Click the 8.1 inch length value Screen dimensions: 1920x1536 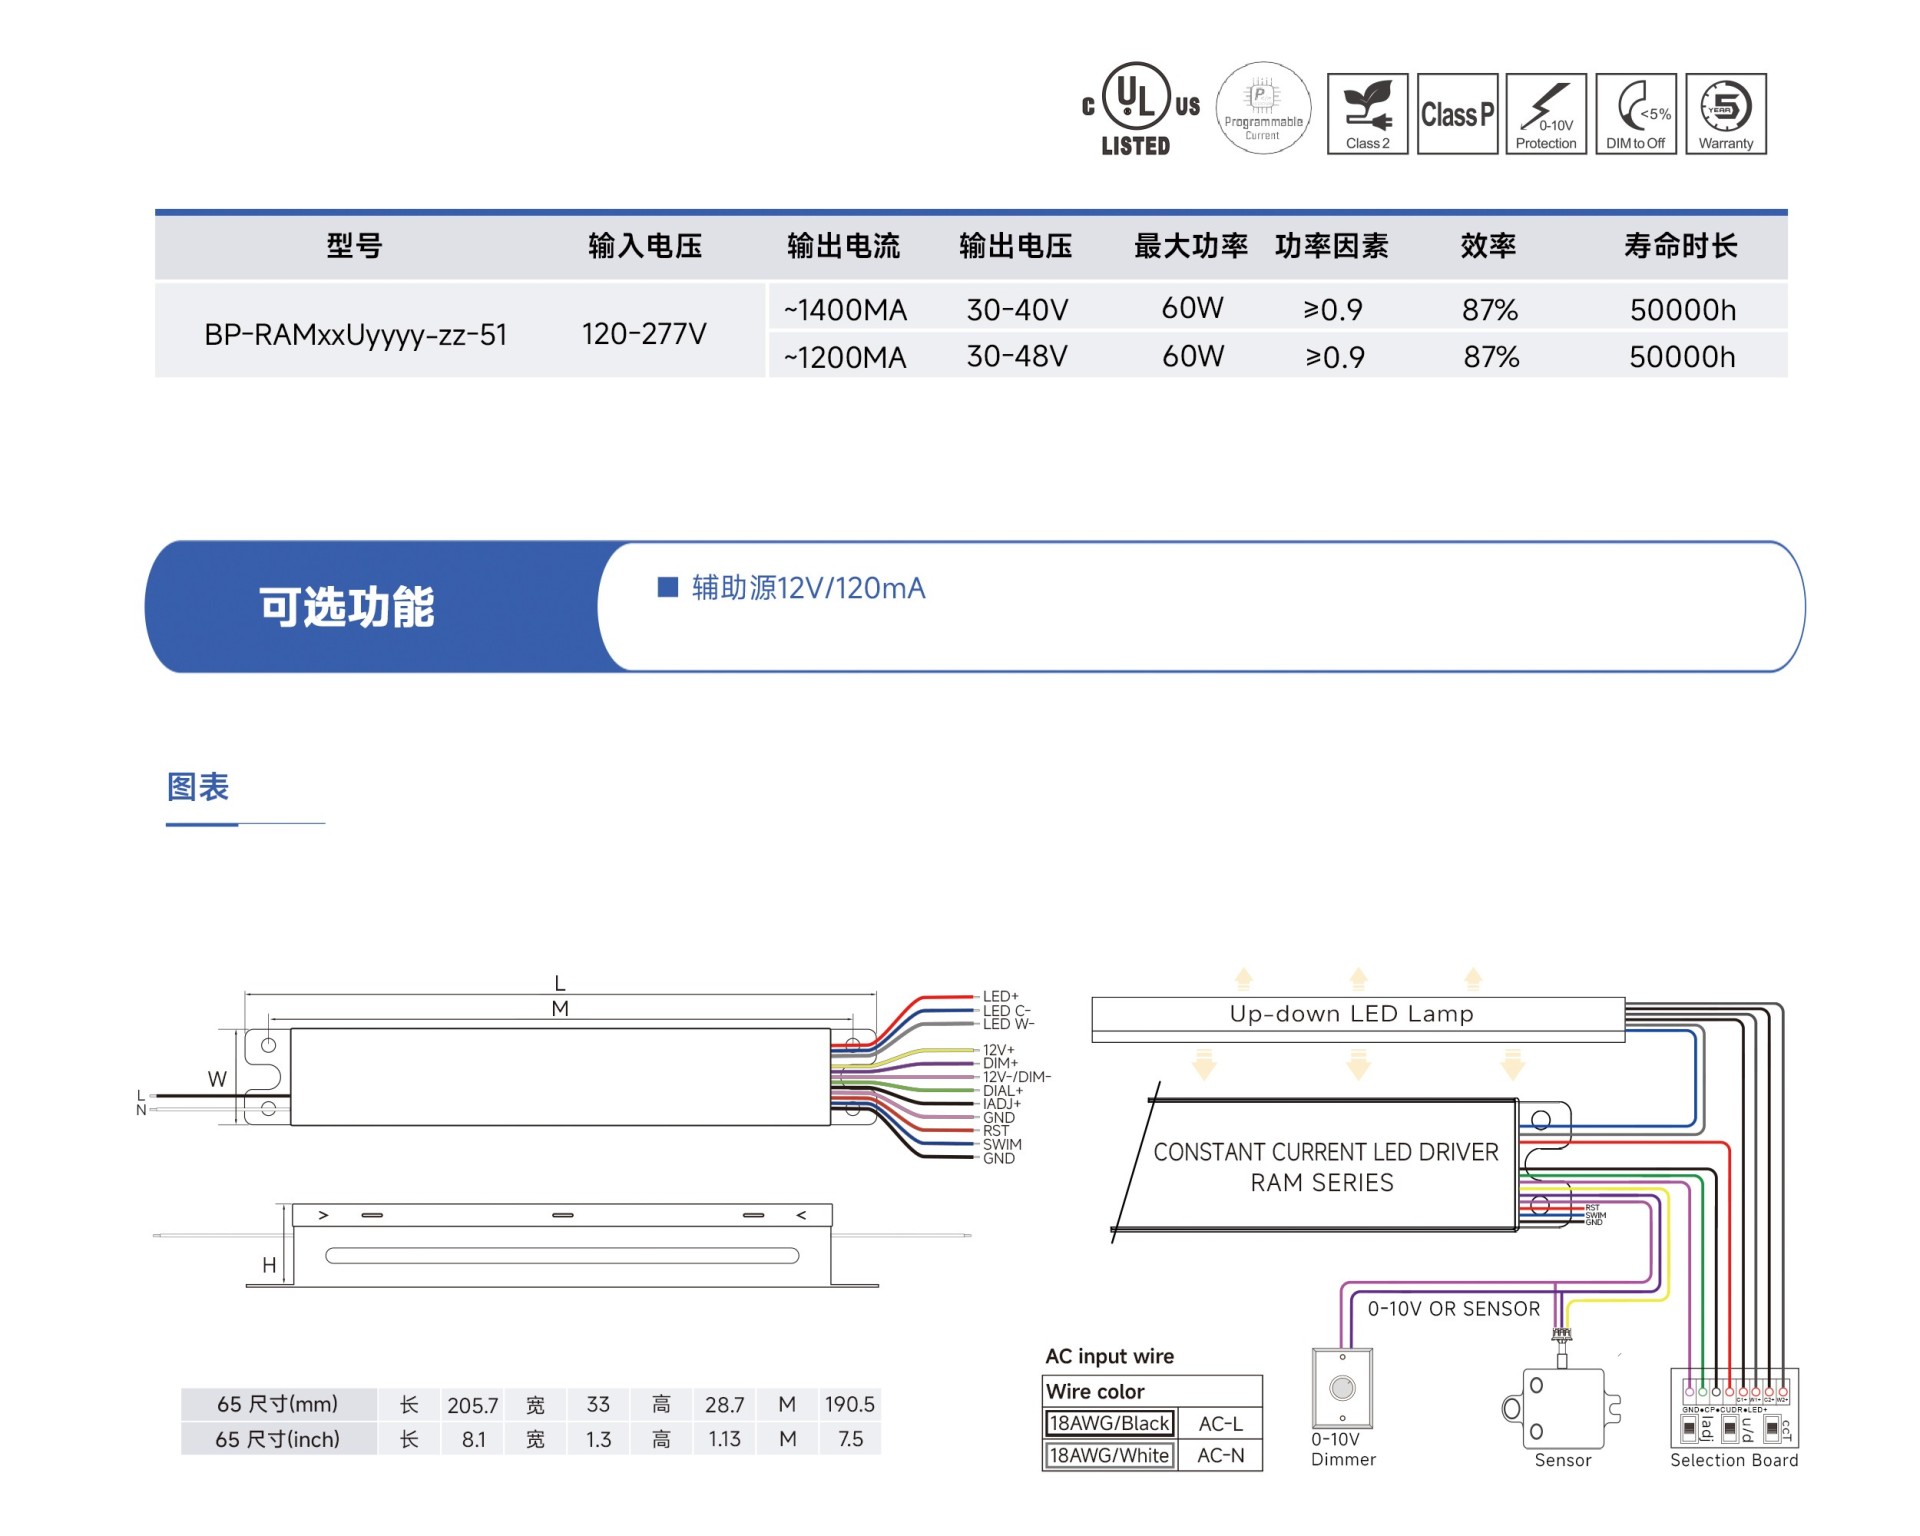click(473, 1440)
